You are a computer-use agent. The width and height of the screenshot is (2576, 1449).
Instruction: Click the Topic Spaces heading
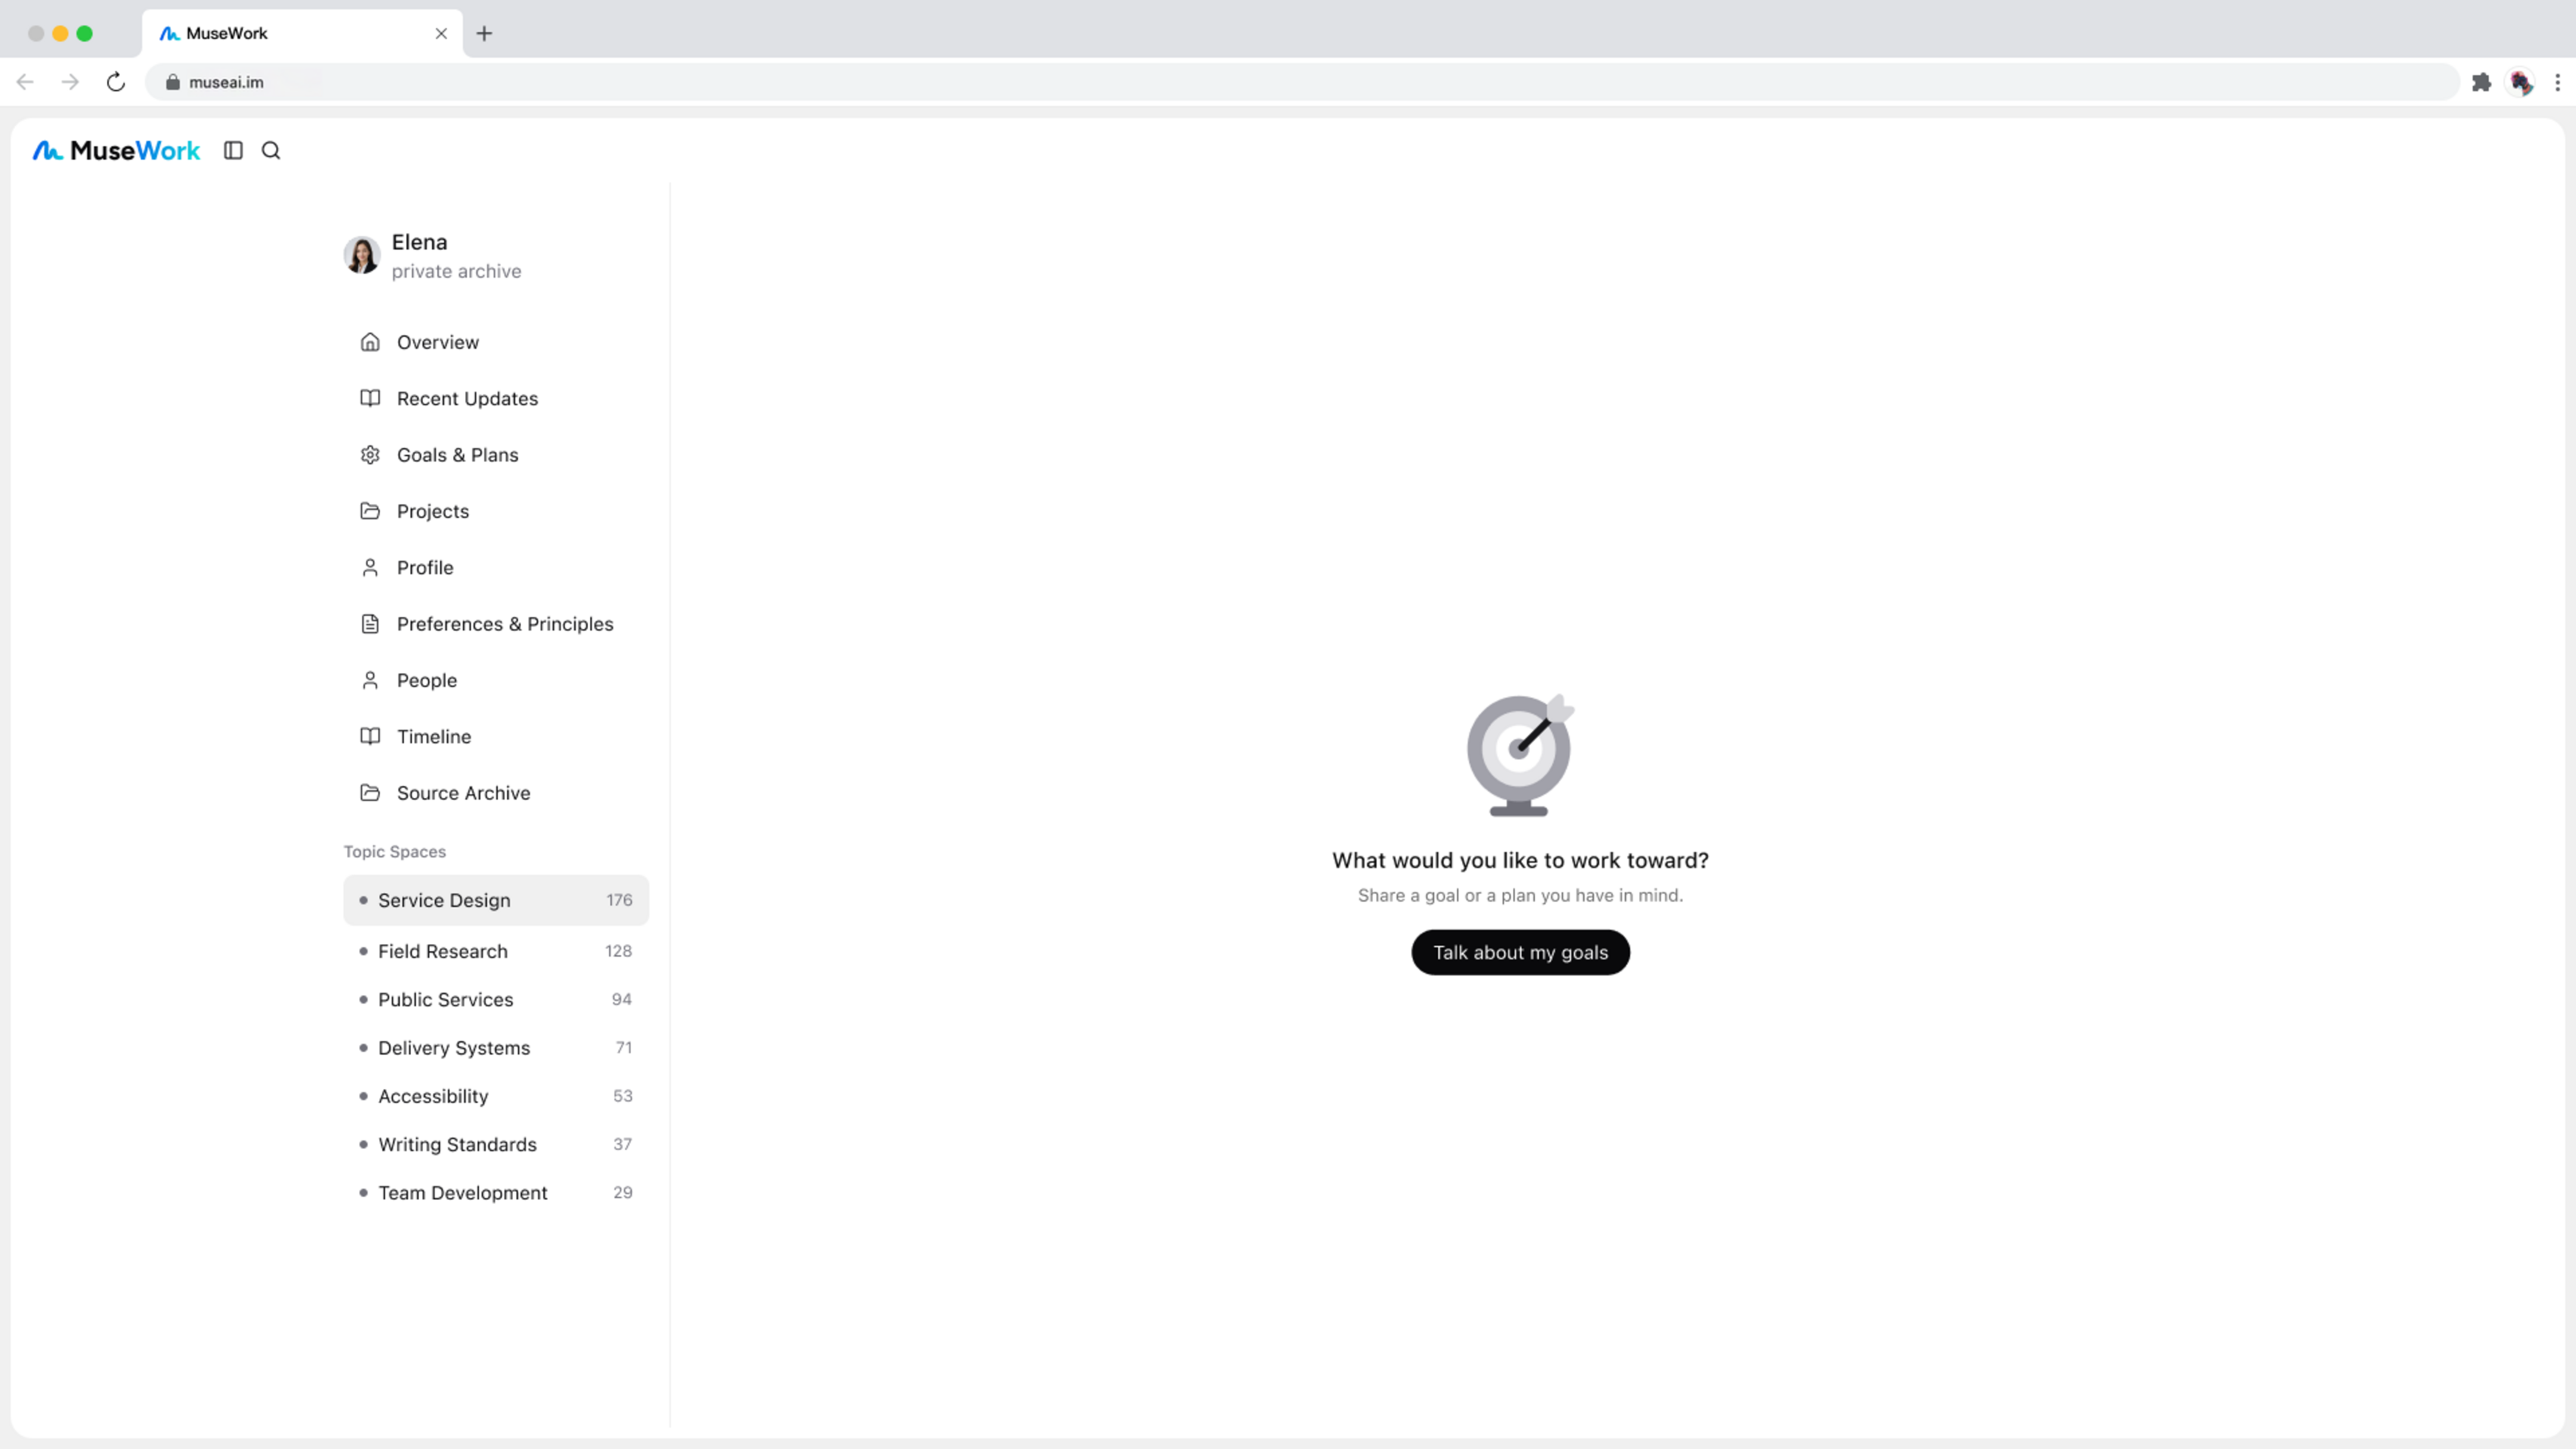(395, 852)
